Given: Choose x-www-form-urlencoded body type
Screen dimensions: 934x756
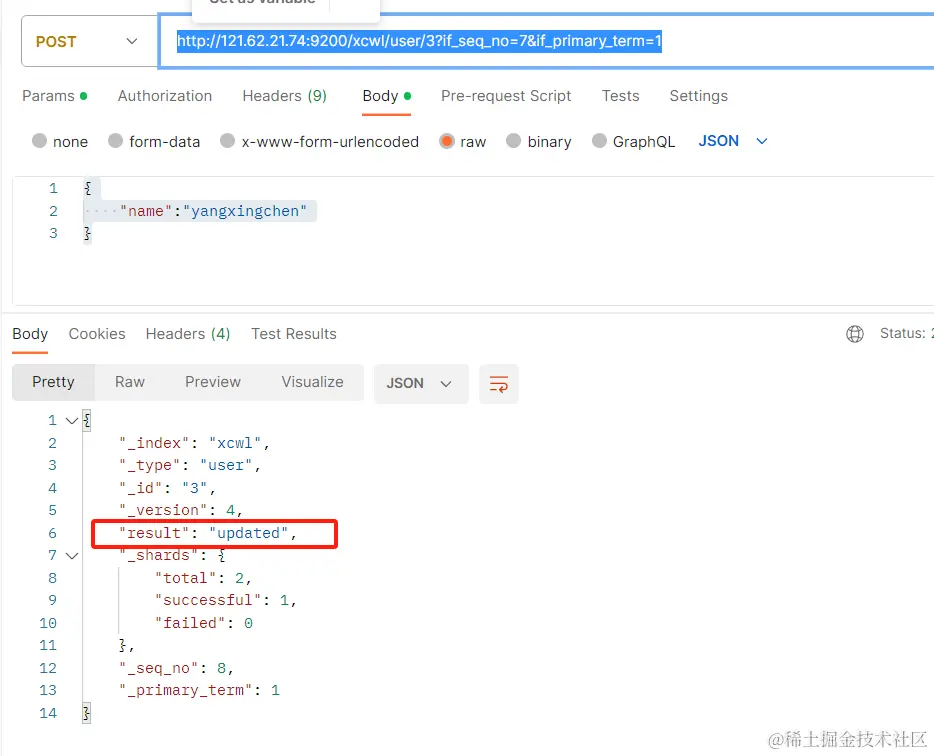Looking at the screenshot, I should [228, 141].
